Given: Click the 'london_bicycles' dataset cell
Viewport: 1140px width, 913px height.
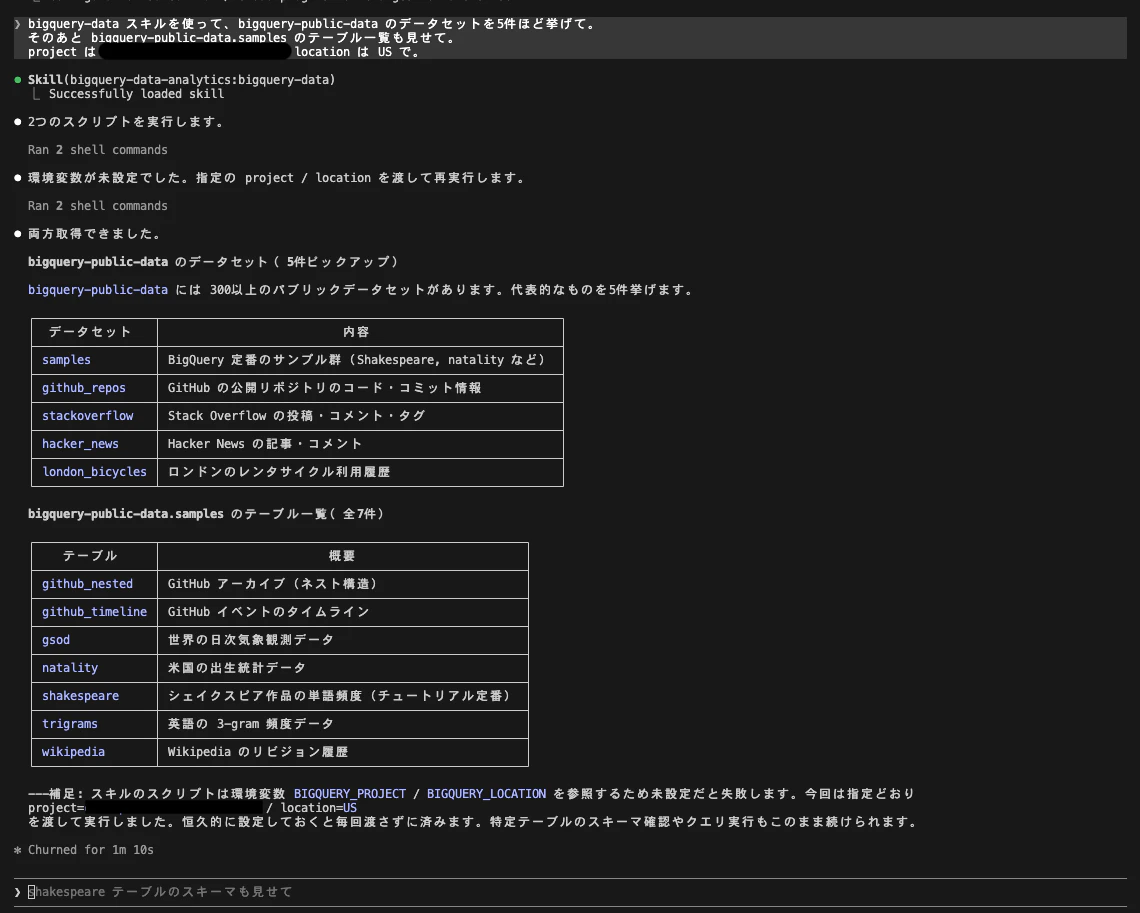Looking at the screenshot, I should point(95,472).
